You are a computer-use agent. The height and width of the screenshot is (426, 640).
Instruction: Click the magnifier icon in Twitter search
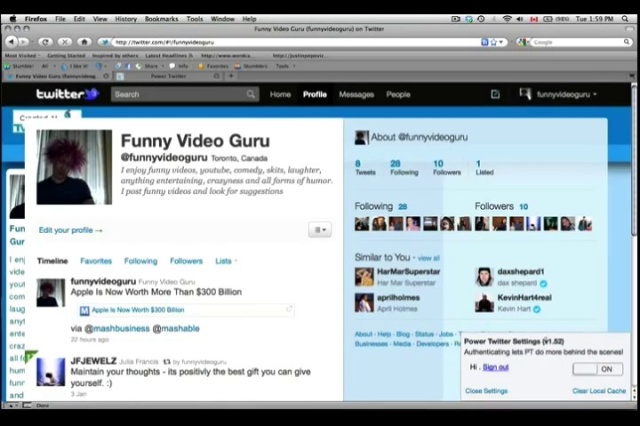coord(251,94)
